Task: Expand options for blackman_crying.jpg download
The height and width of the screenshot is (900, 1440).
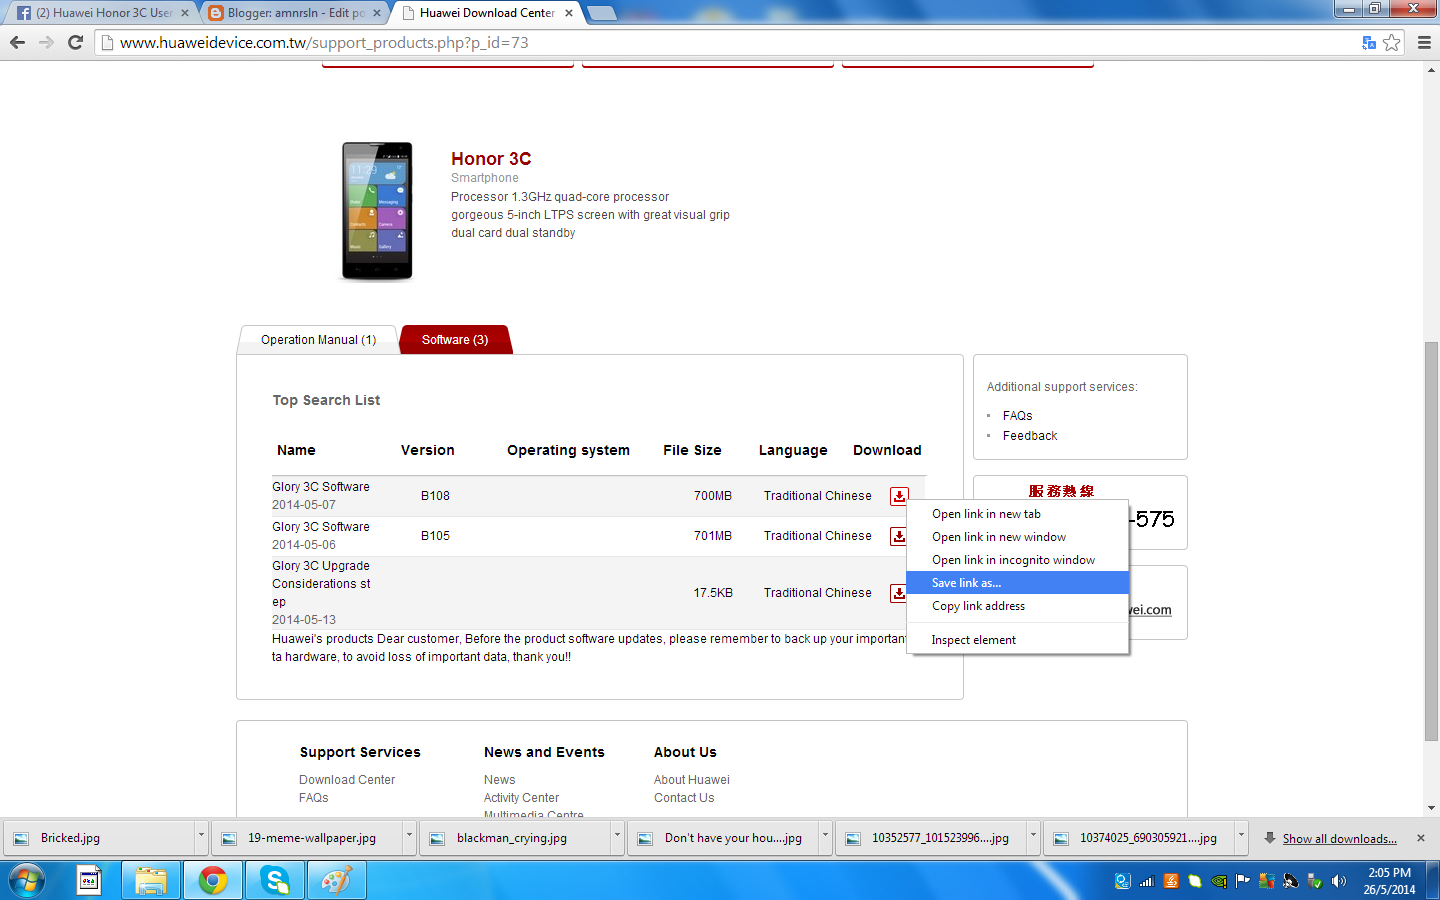Action: point(617,838)
